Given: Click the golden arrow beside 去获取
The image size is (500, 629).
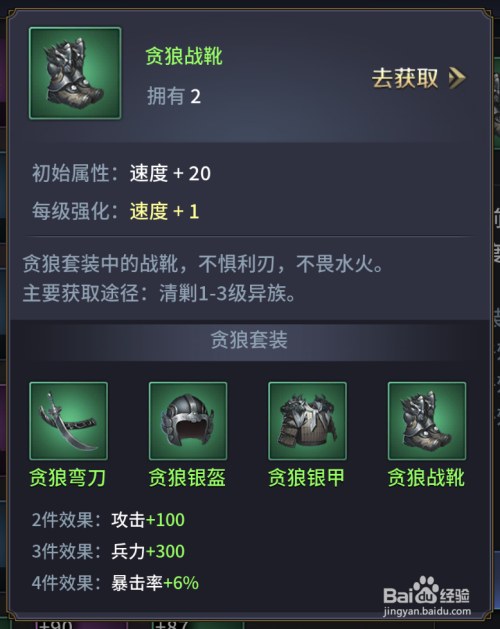Looking at the screenshot, I should coord(457,78).
